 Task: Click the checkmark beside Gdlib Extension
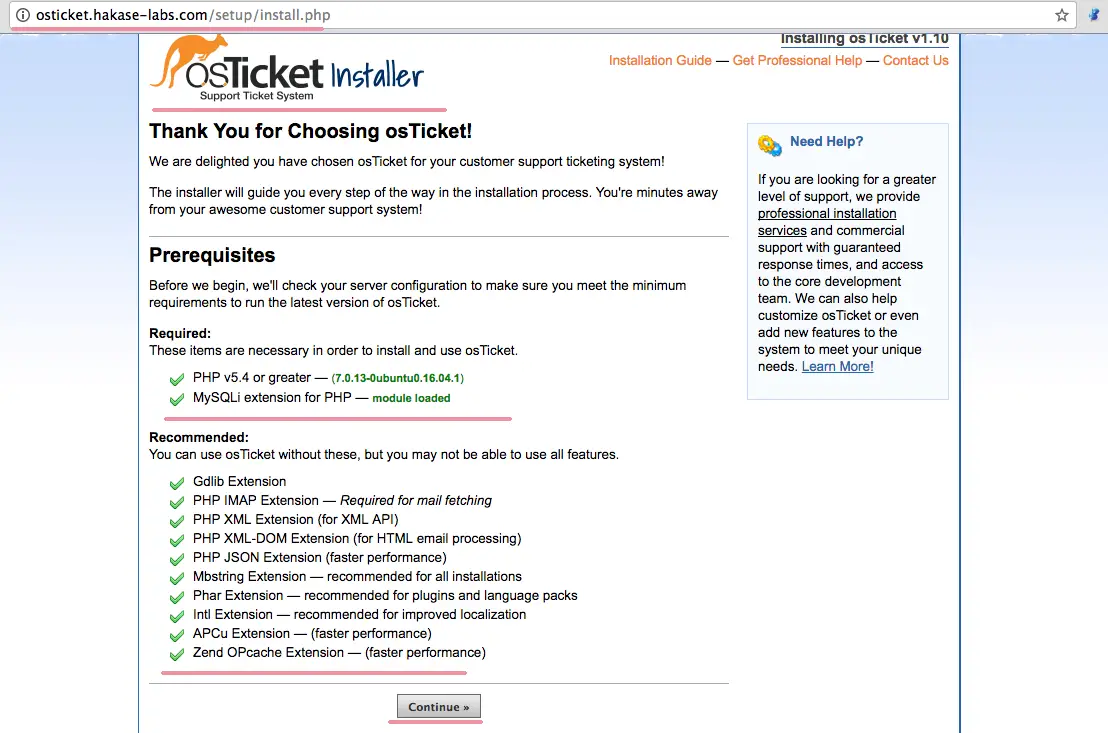click(x=177, y=483)
